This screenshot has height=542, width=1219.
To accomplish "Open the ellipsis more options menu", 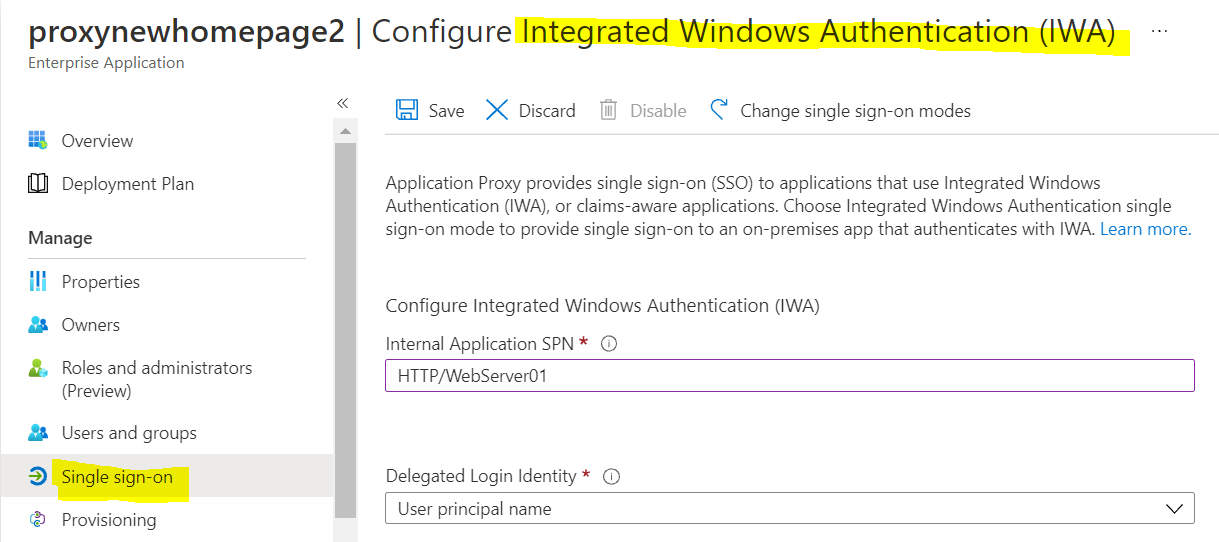I will coord(1159,31).
